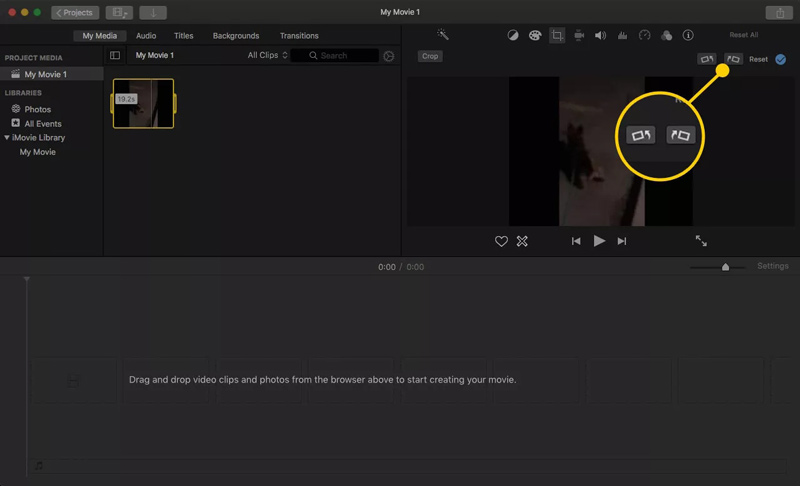Open the color balance tool

point(513,36)
